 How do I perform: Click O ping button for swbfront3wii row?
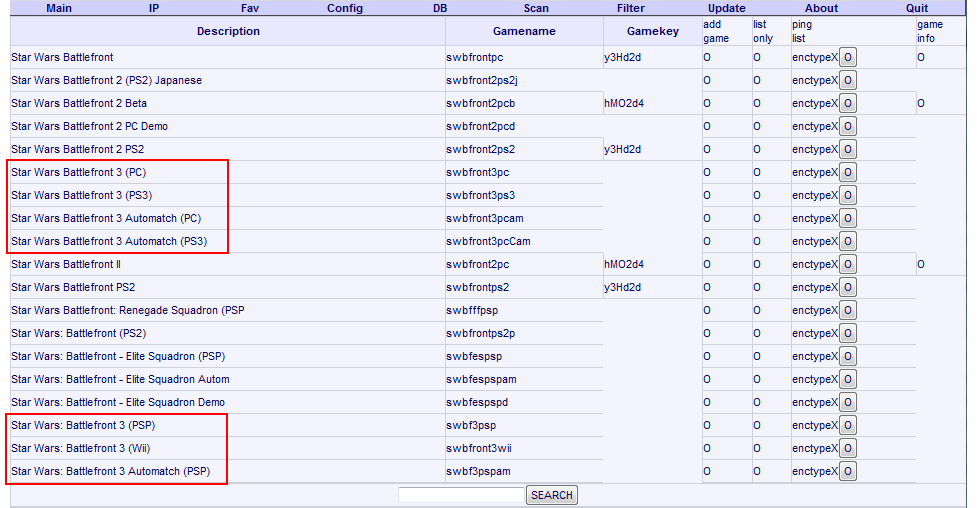(847, 449)
